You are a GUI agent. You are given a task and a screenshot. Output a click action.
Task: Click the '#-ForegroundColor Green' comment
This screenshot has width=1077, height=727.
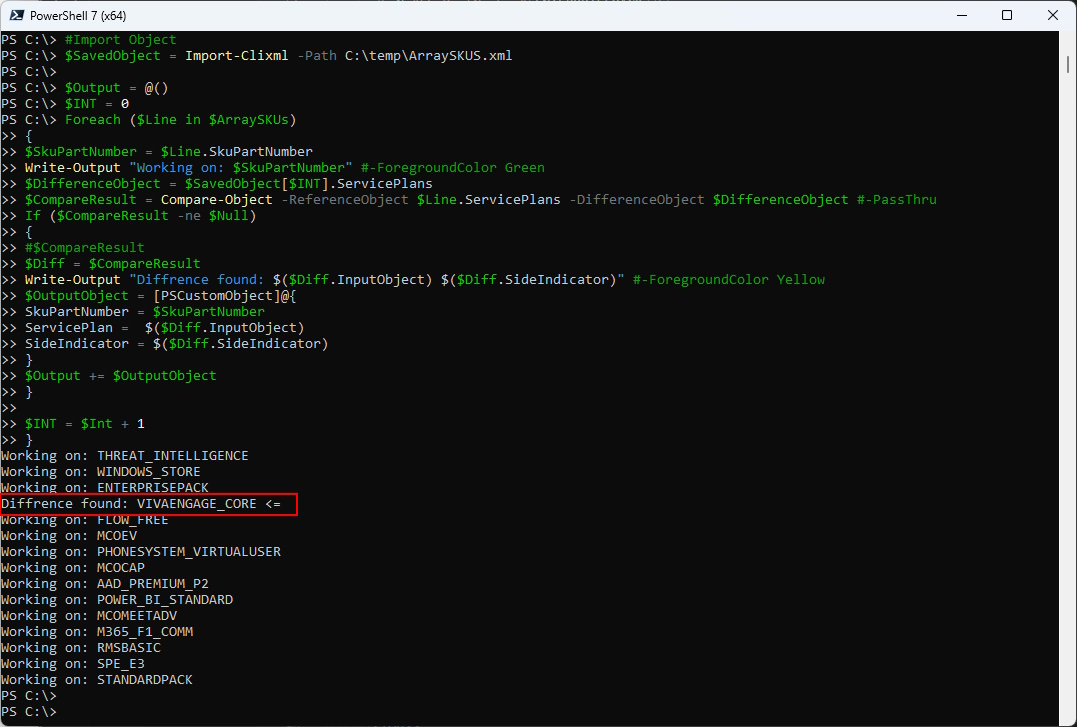(x=452, y=168)
